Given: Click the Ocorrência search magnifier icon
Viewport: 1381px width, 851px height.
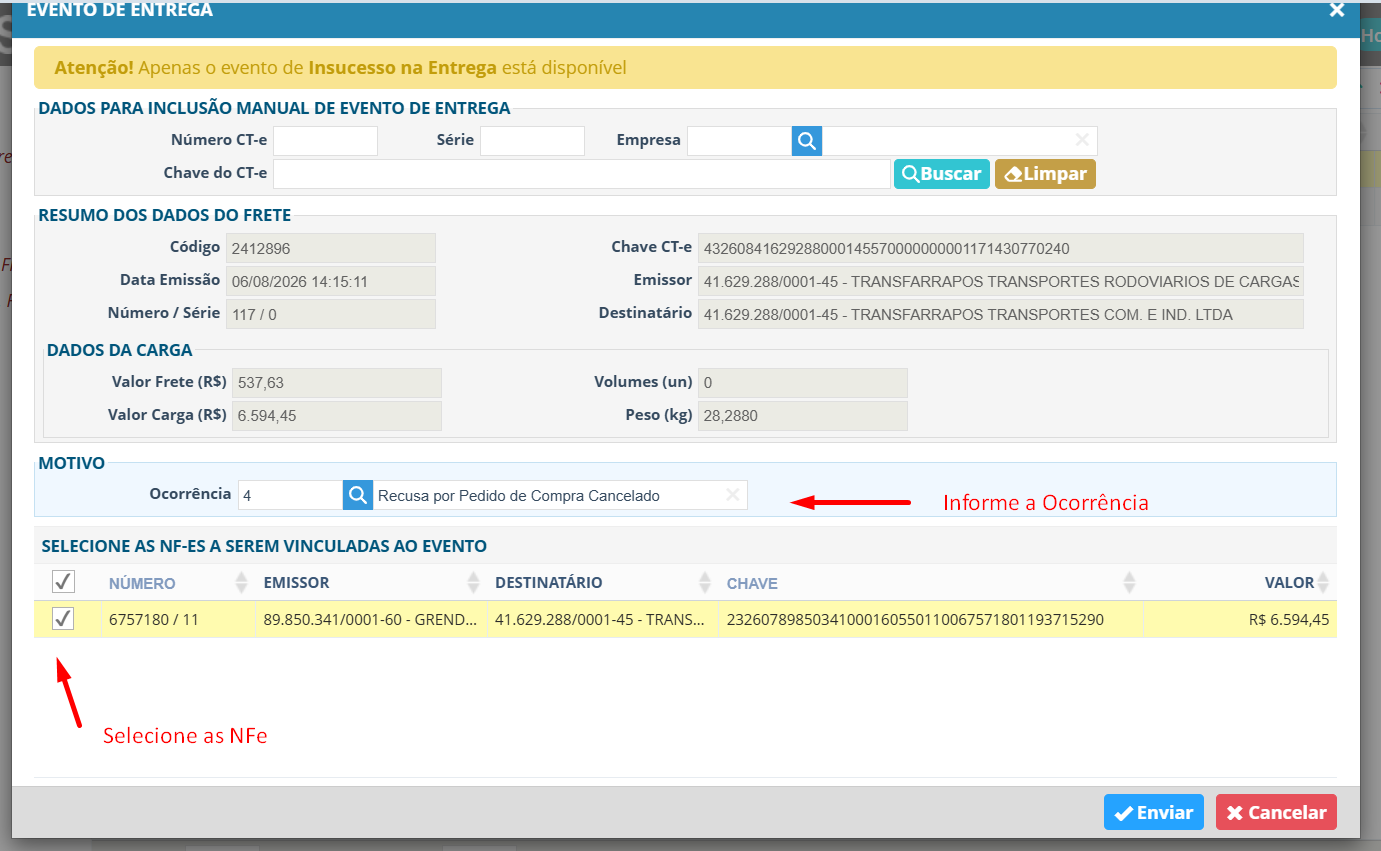Looking at the screenshot, I should 358,495.
